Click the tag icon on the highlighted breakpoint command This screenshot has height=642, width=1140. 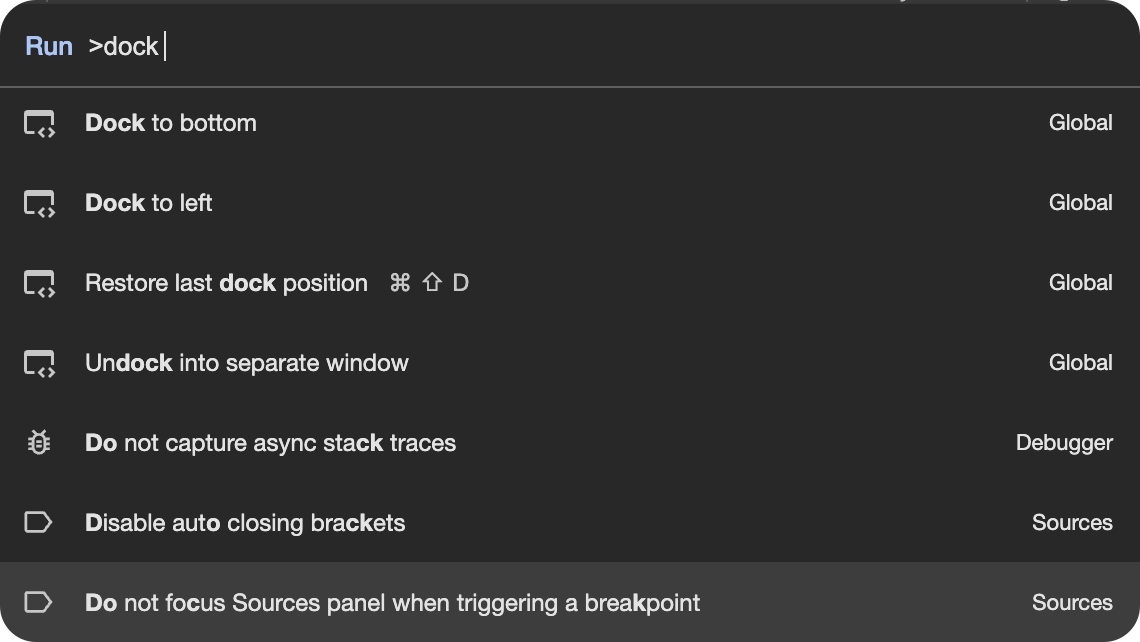point(38,602)
